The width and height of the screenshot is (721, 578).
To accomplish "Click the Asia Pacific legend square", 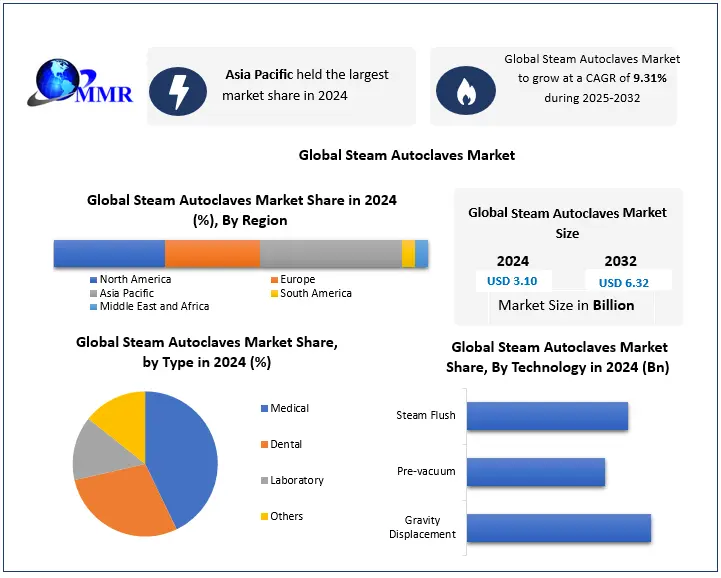I will (93, 294).
